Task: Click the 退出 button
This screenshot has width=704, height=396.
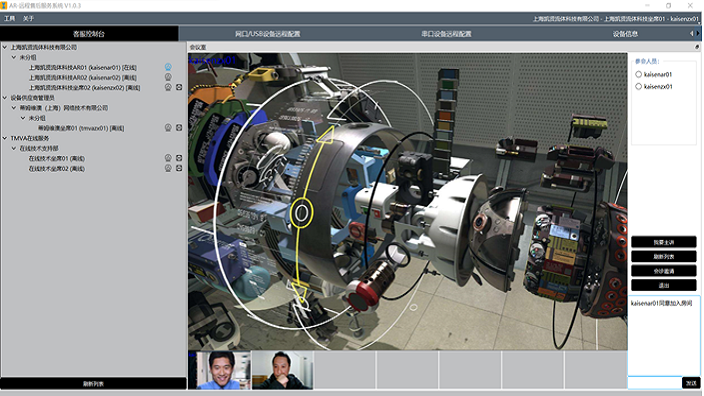Action: [664, 285]
